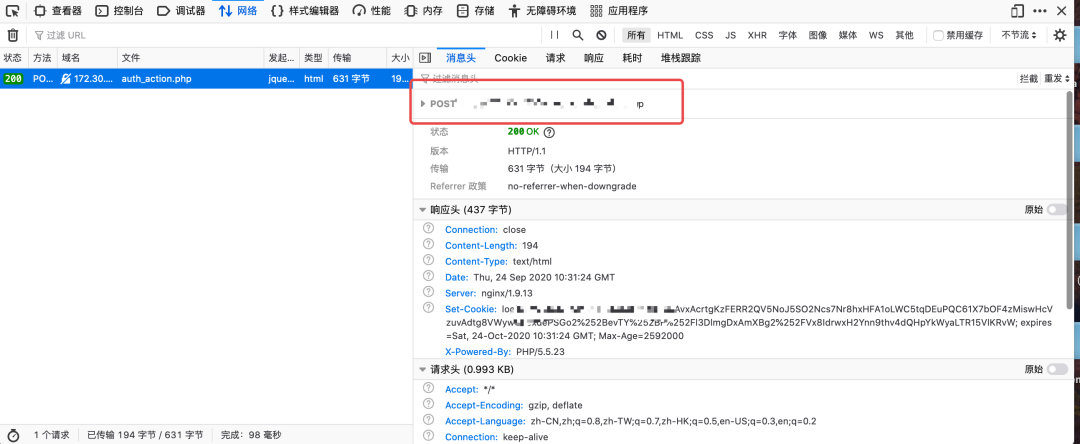Open the 内存 panel tab
The image size is (1080, 444).
click(x=423, y=11)
